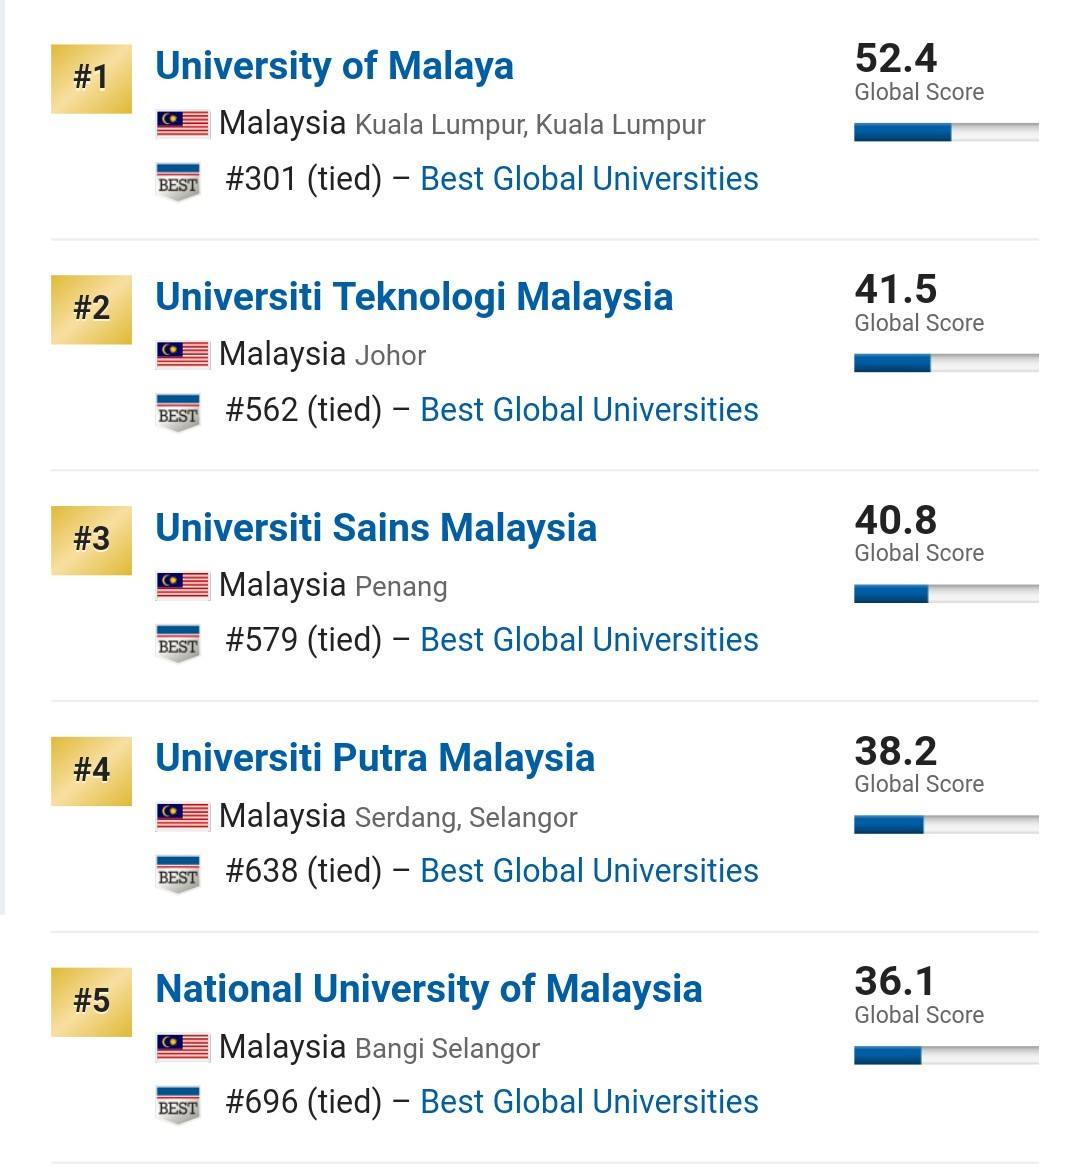Click the 52.4 global score progress bar

(946, 133)
